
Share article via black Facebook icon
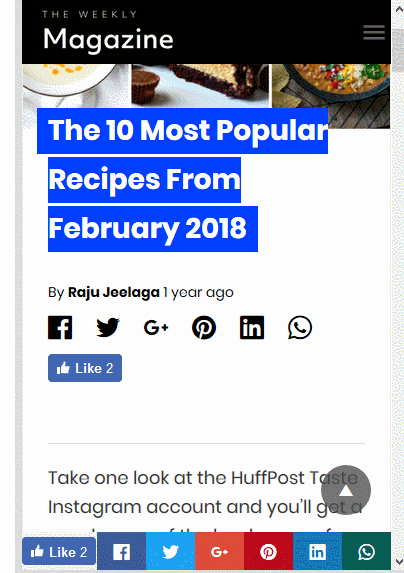60,327
